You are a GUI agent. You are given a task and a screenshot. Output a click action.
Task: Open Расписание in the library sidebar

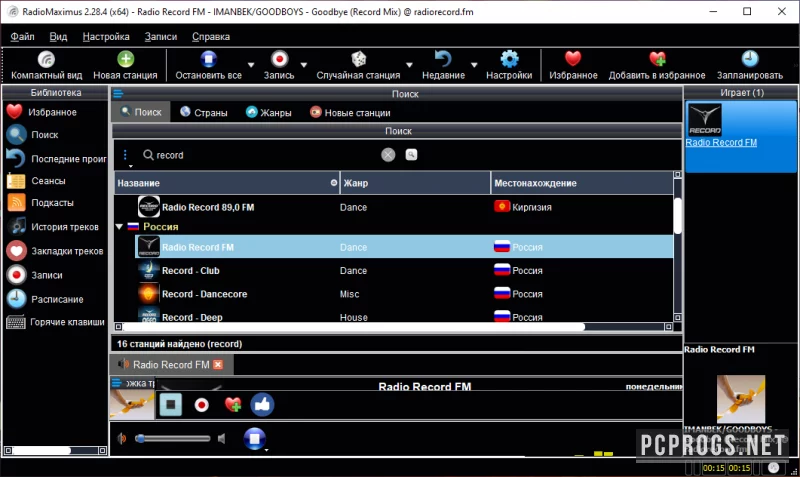tap(45, 299)
